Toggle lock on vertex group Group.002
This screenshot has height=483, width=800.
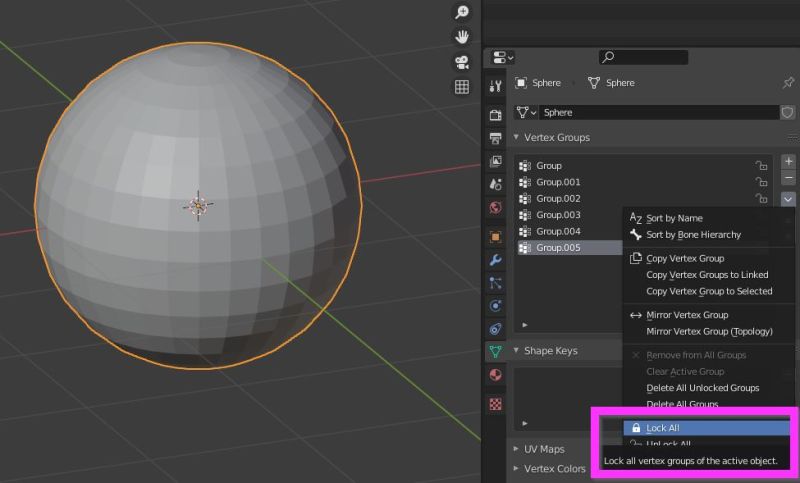pyautogui.click(x=761, y=198)
